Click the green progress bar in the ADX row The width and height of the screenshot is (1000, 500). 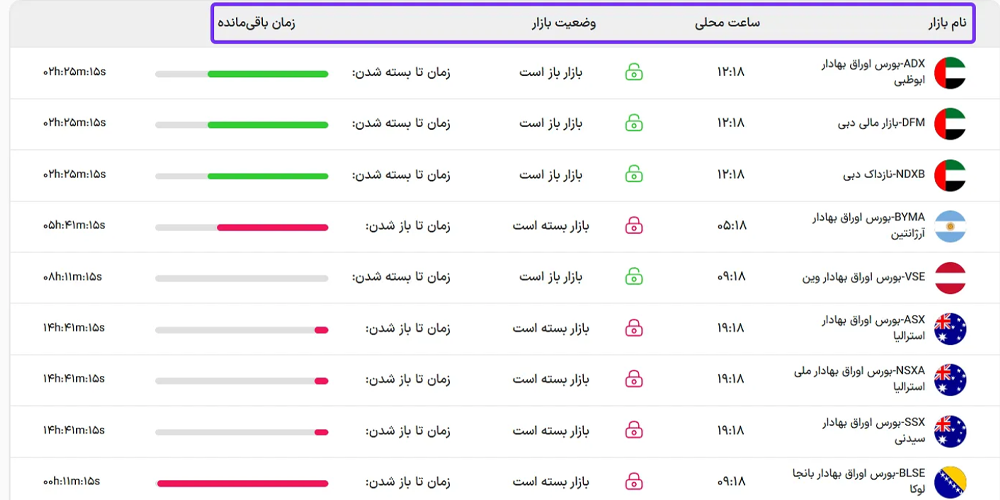267,73
